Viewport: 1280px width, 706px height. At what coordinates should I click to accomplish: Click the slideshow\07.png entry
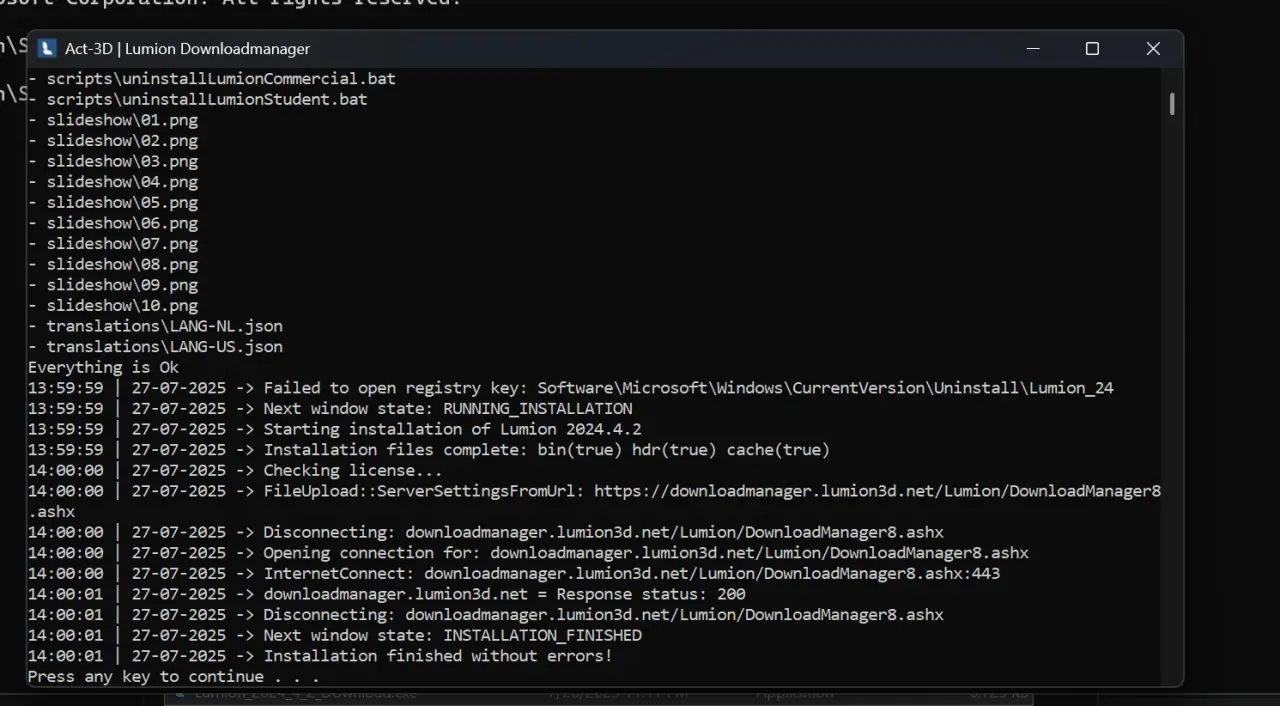[113, 243]
